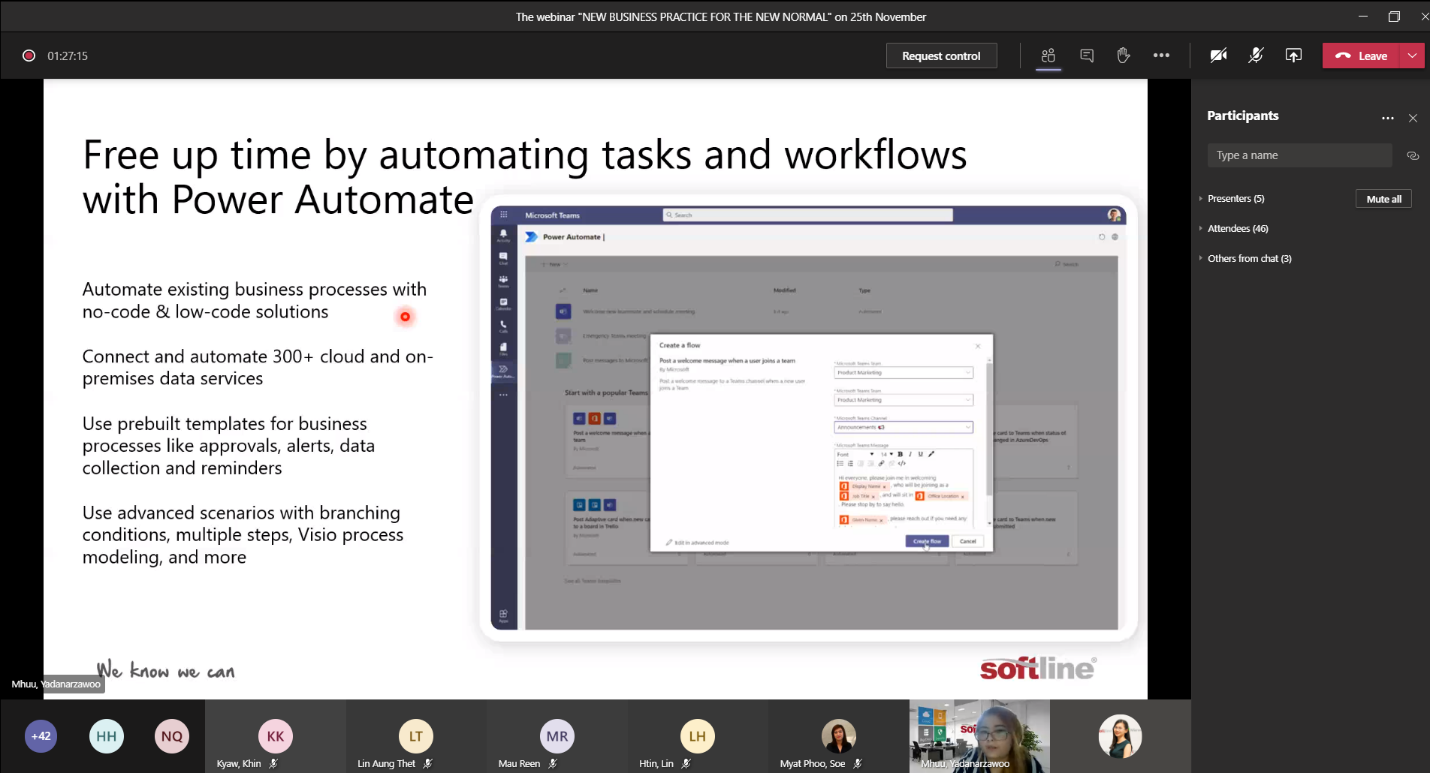
Task: Close the Participants panel
Action: (x=1413, y=118)
